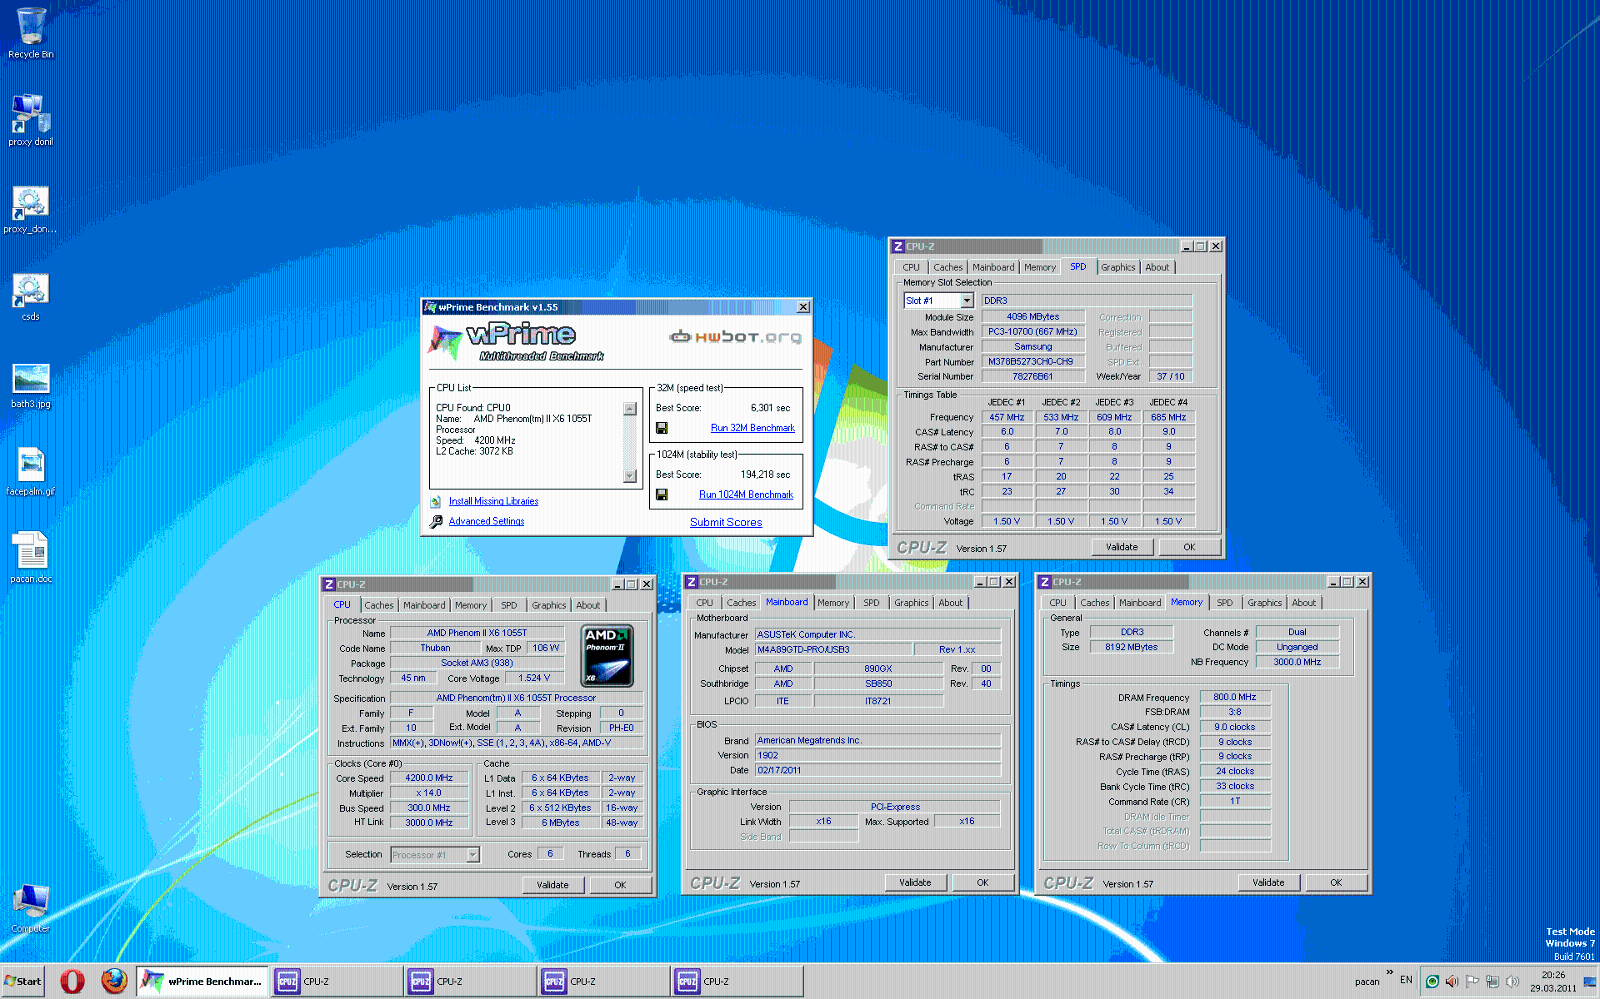Launch Firefox from the taskbar

coord(114,981)
